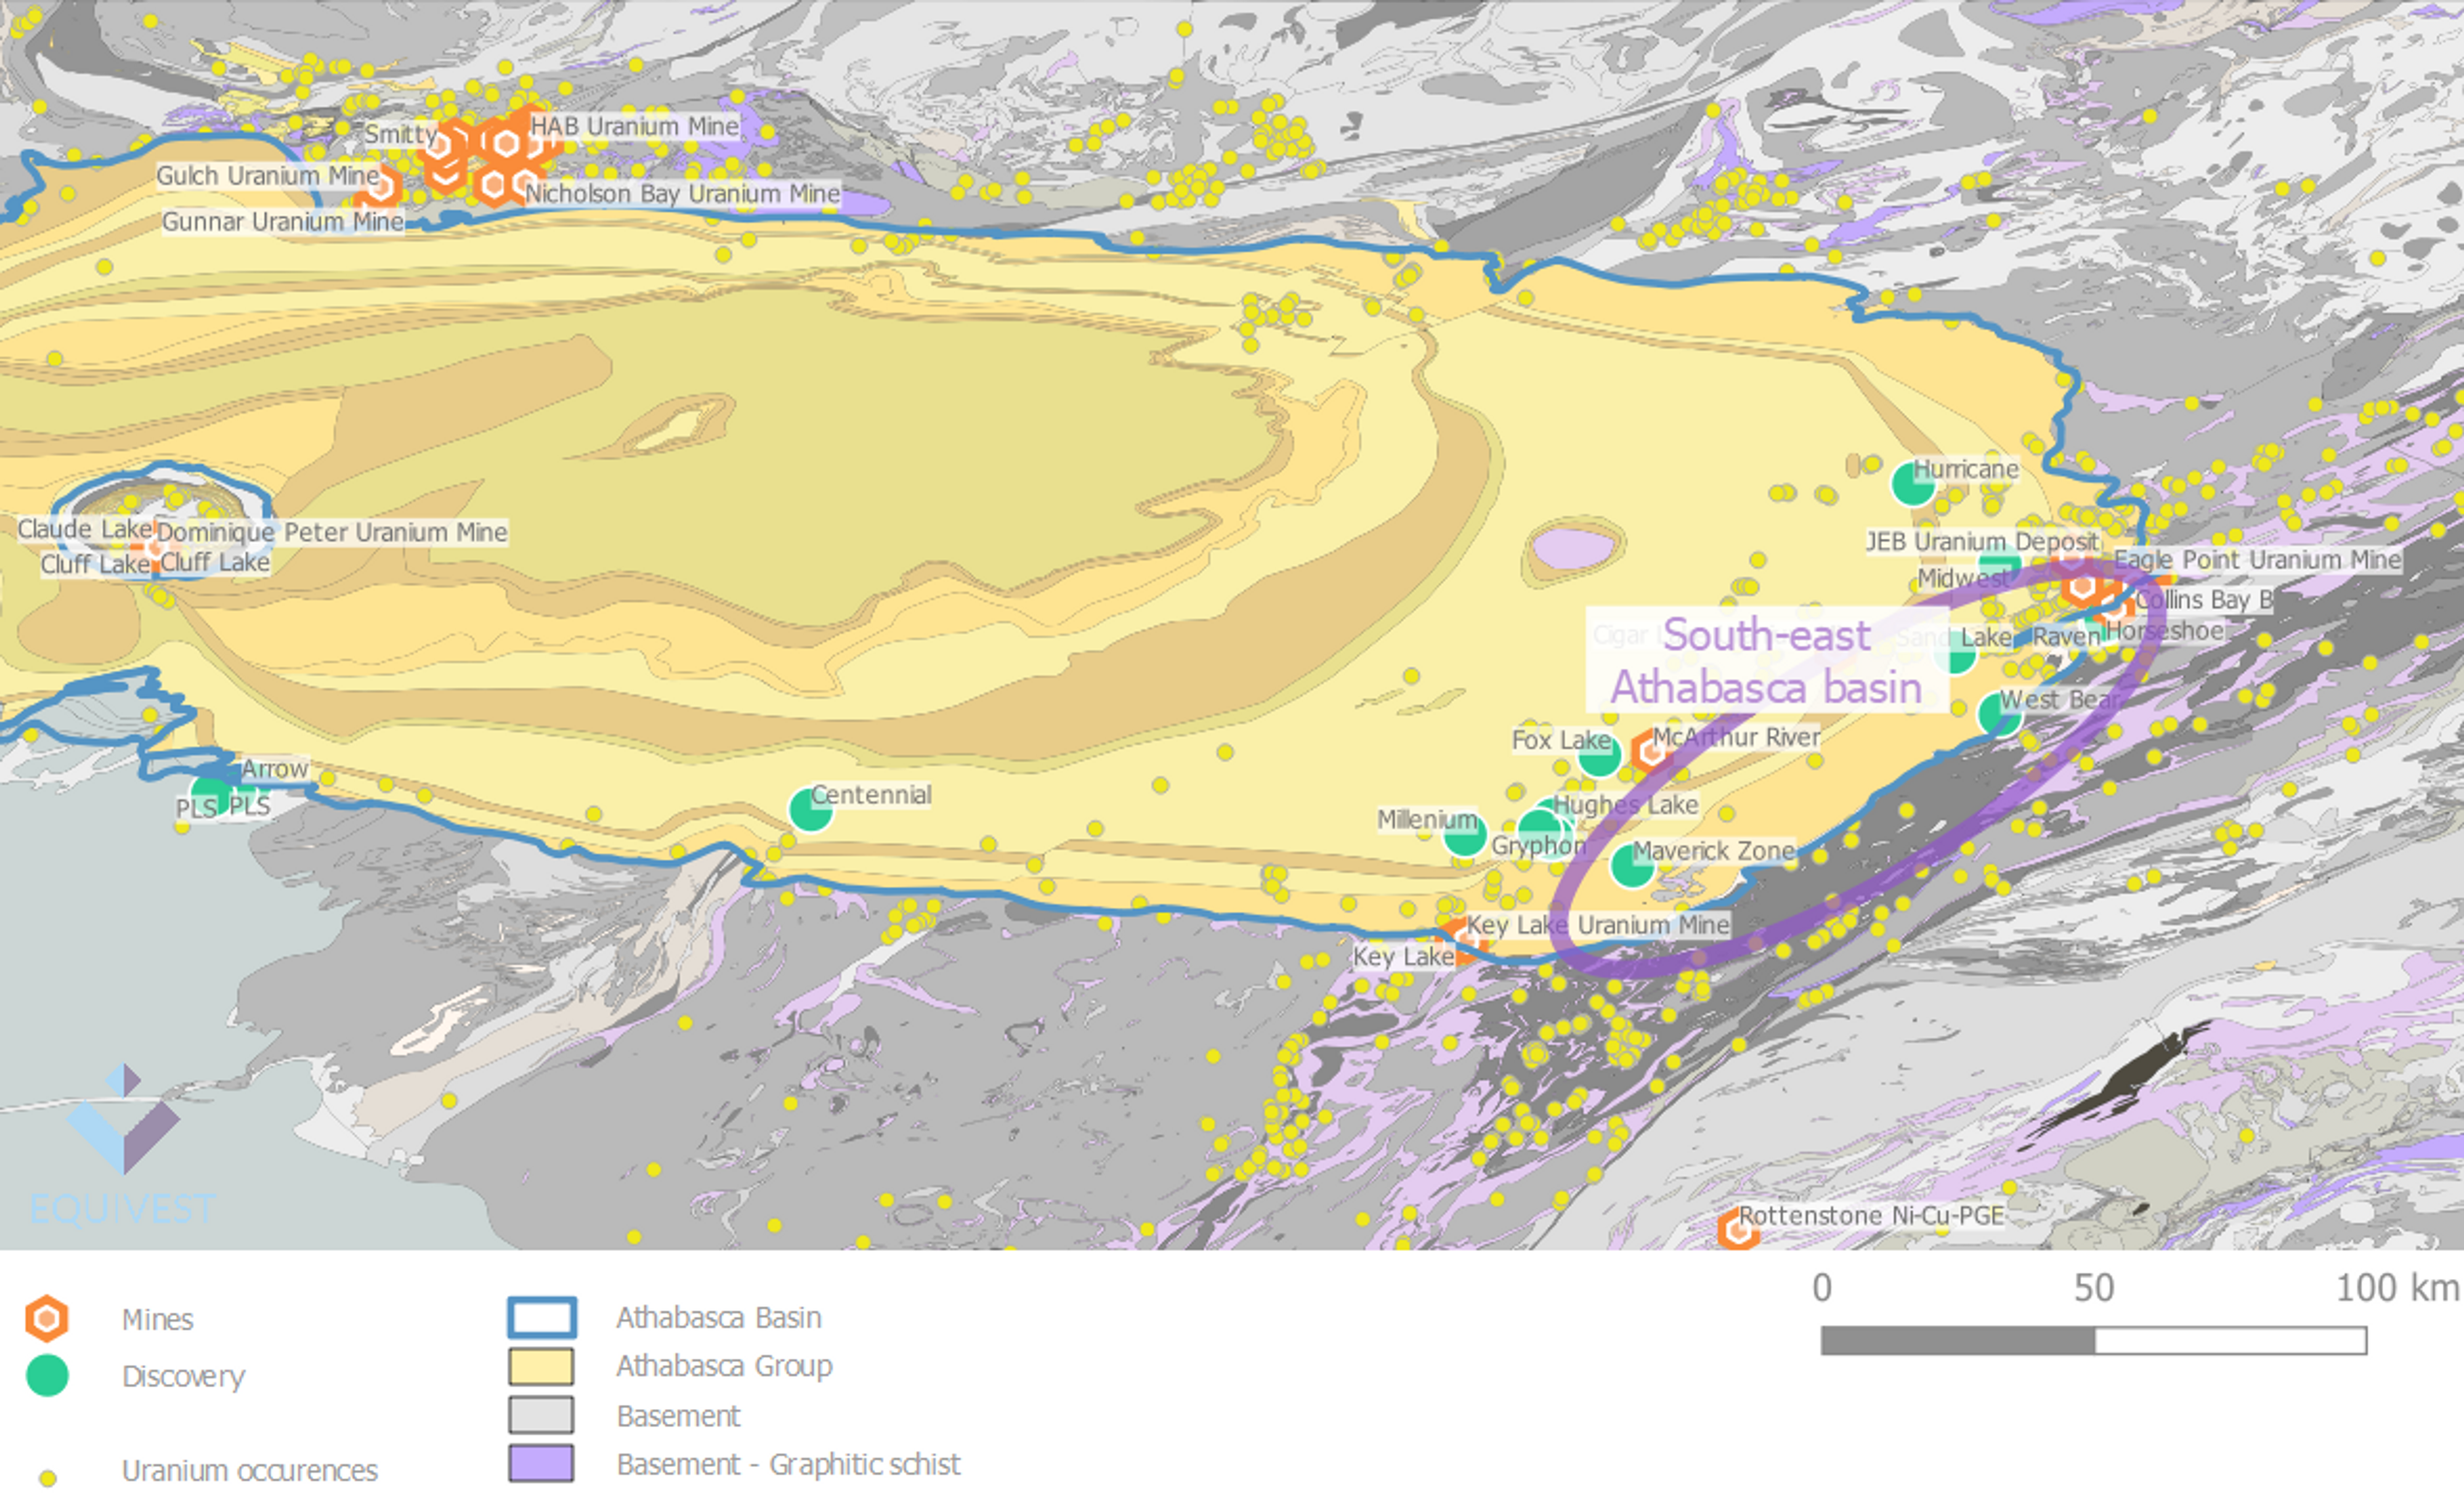Click the 'JEB Uranium Deposit' label

1983,542
